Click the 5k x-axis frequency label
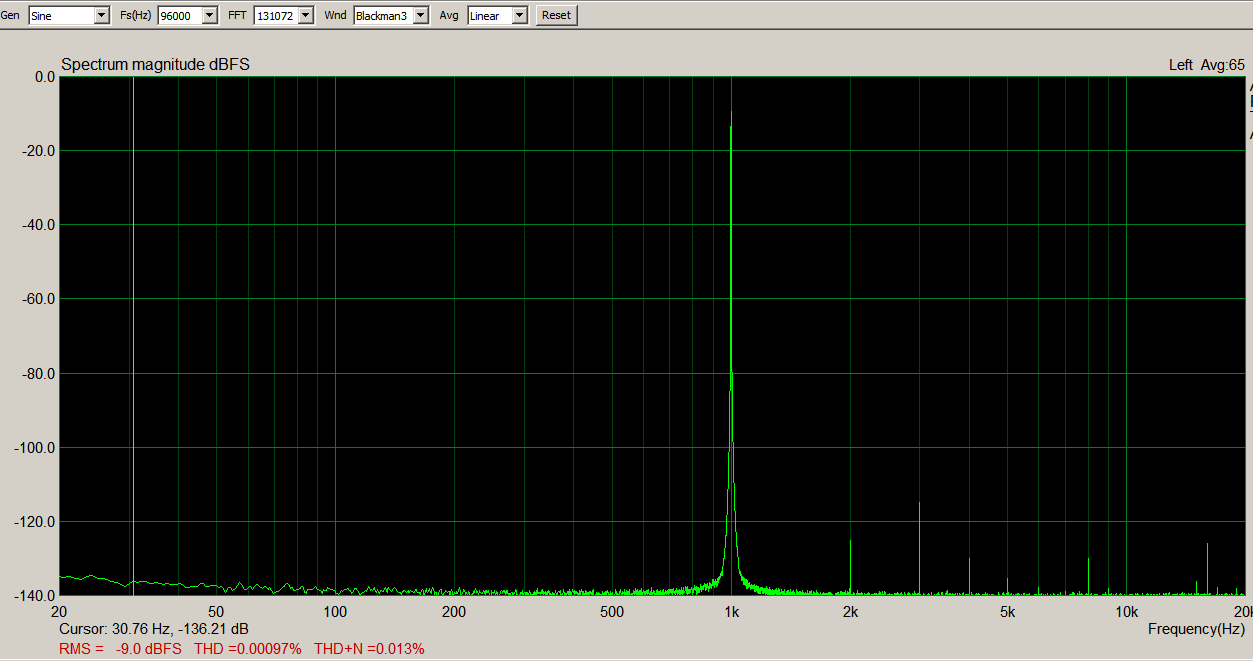 (x=1007, y=612)
